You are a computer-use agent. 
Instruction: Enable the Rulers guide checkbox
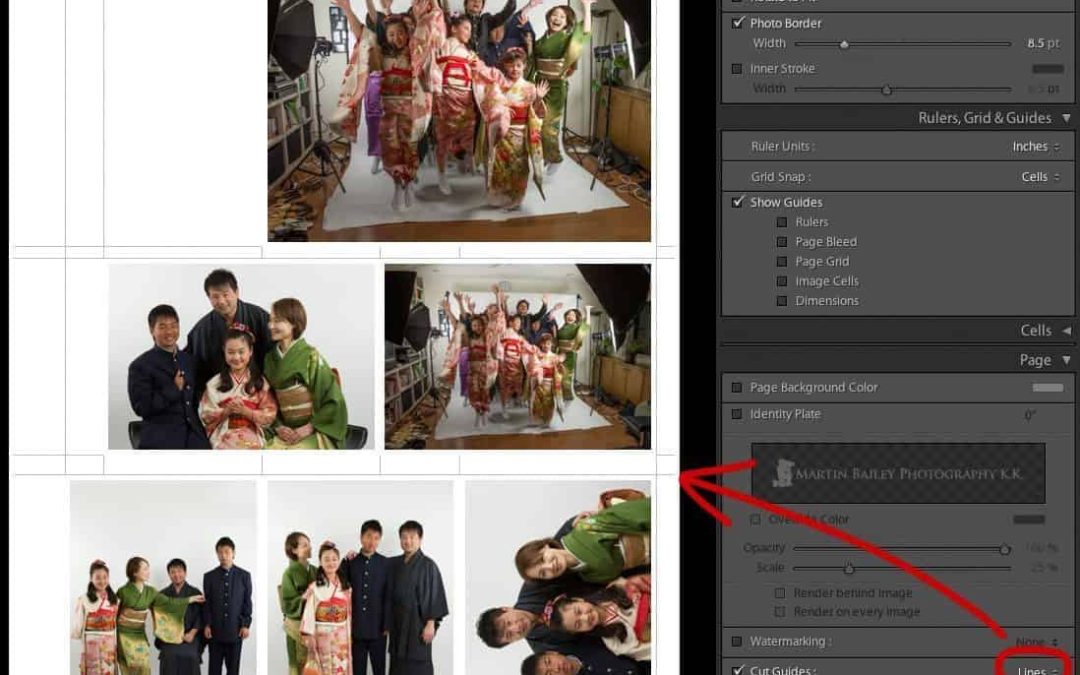point(782,222)
